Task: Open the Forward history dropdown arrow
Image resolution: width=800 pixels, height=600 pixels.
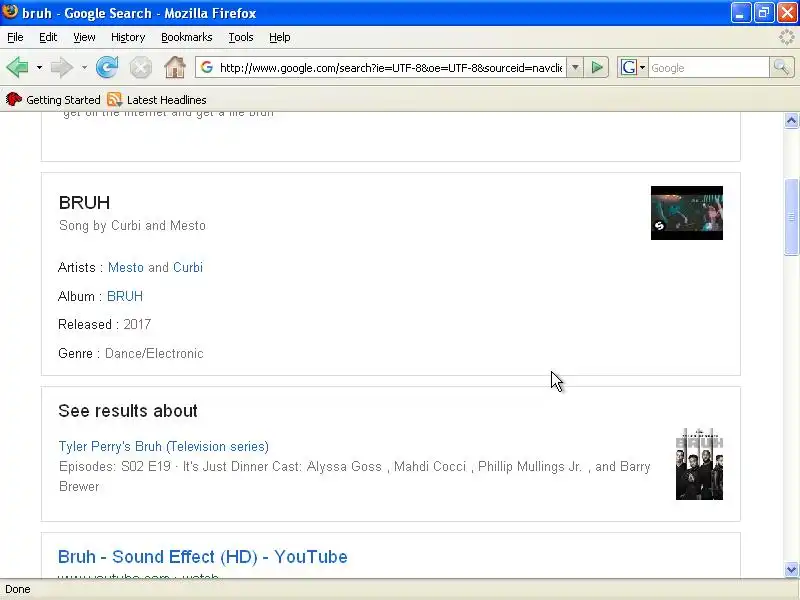Action: coord(84,67)
